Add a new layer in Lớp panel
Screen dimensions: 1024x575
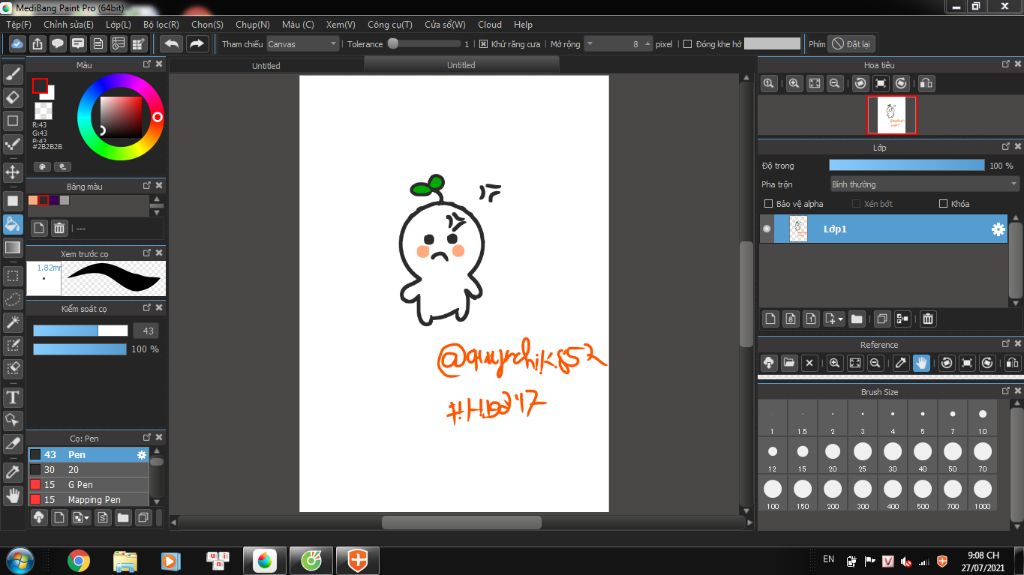(770, 319)
